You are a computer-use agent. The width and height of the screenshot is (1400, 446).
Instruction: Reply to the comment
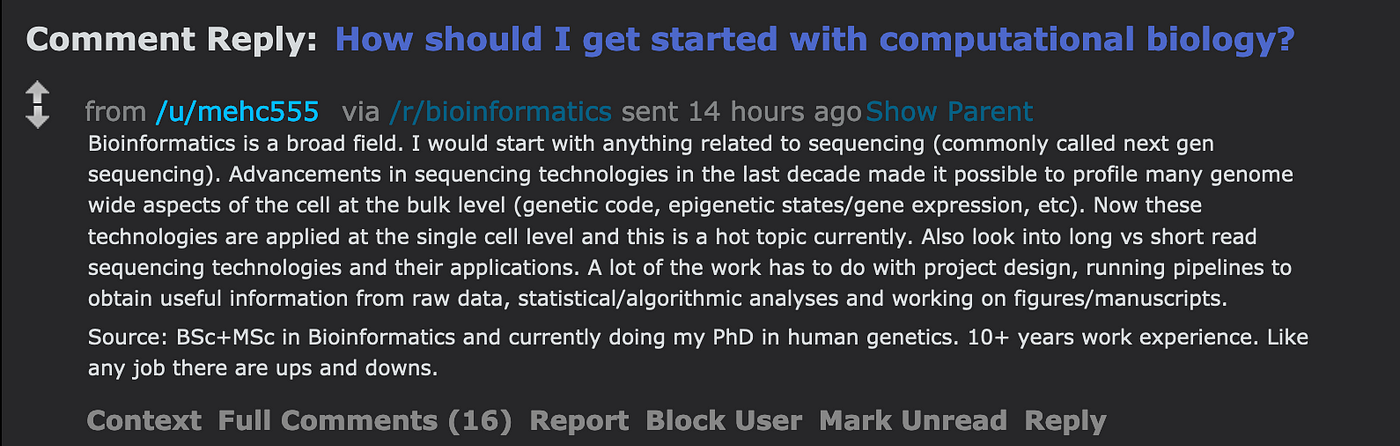(x=1065, y=421)
